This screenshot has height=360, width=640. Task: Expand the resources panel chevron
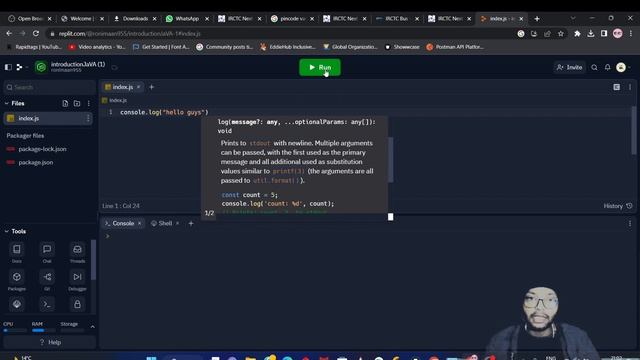(92, 327)
